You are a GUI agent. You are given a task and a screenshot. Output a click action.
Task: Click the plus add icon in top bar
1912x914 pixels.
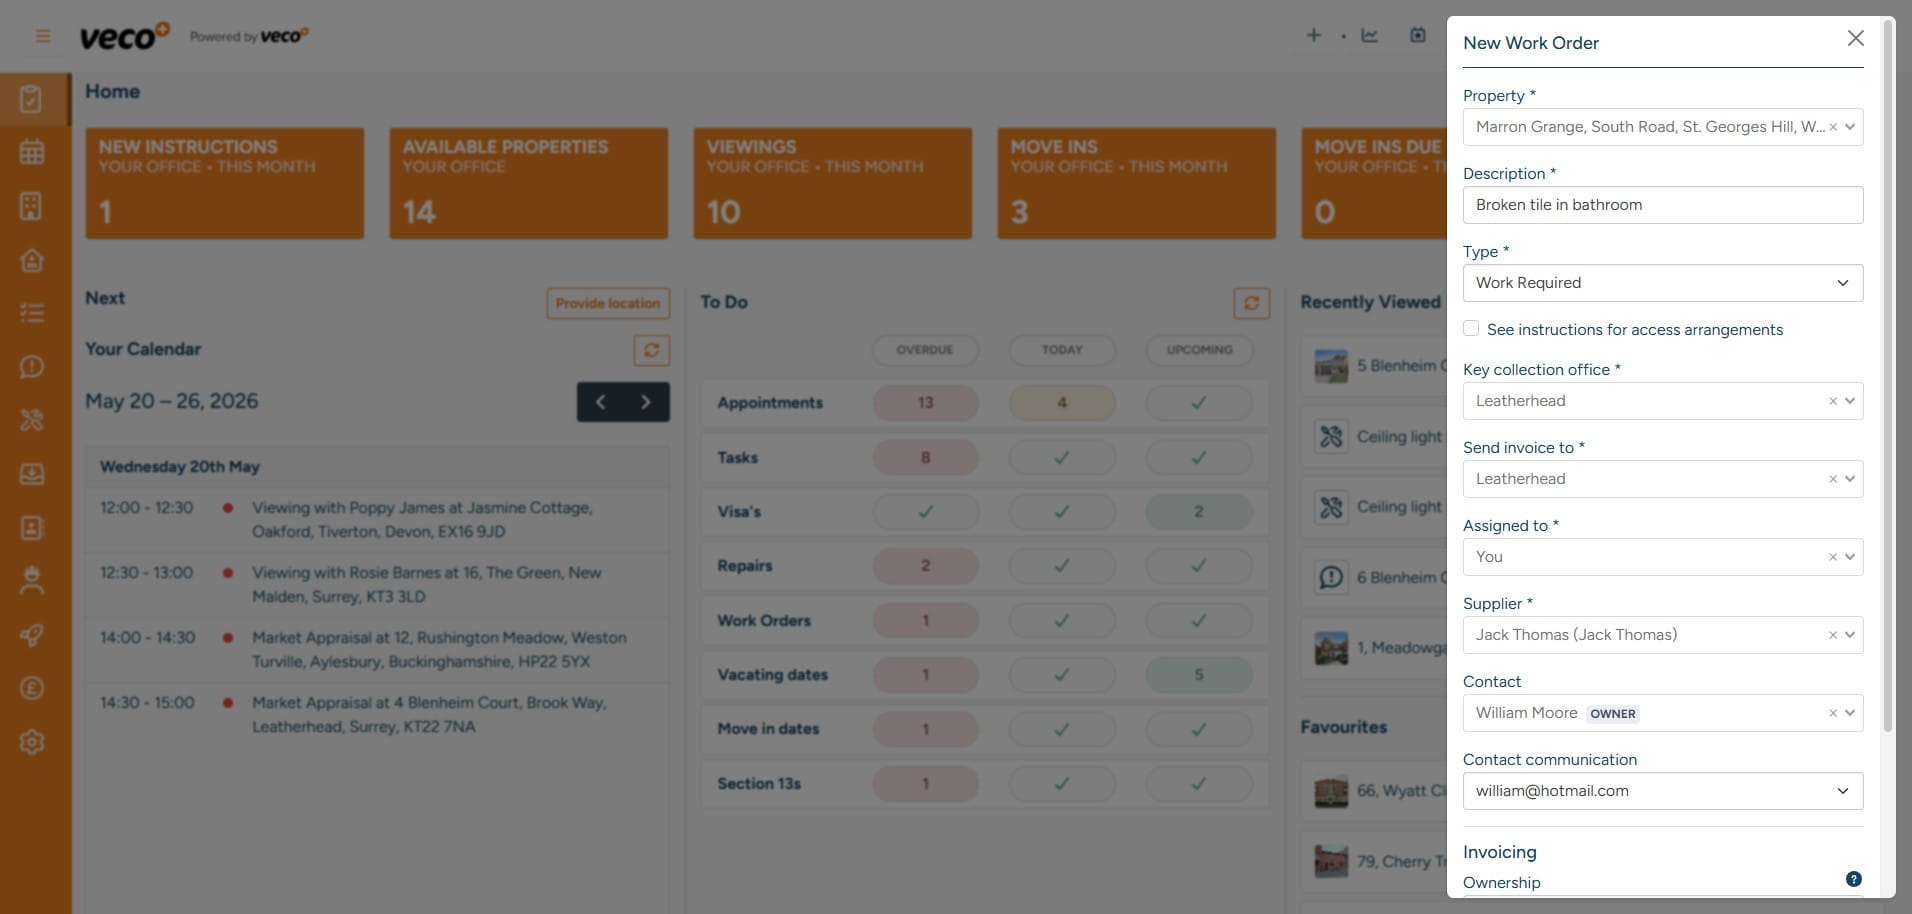click(1313, 35)
